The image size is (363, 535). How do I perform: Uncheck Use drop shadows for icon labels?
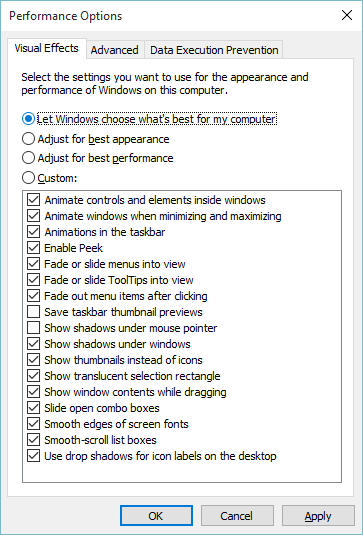coord(33,456)
